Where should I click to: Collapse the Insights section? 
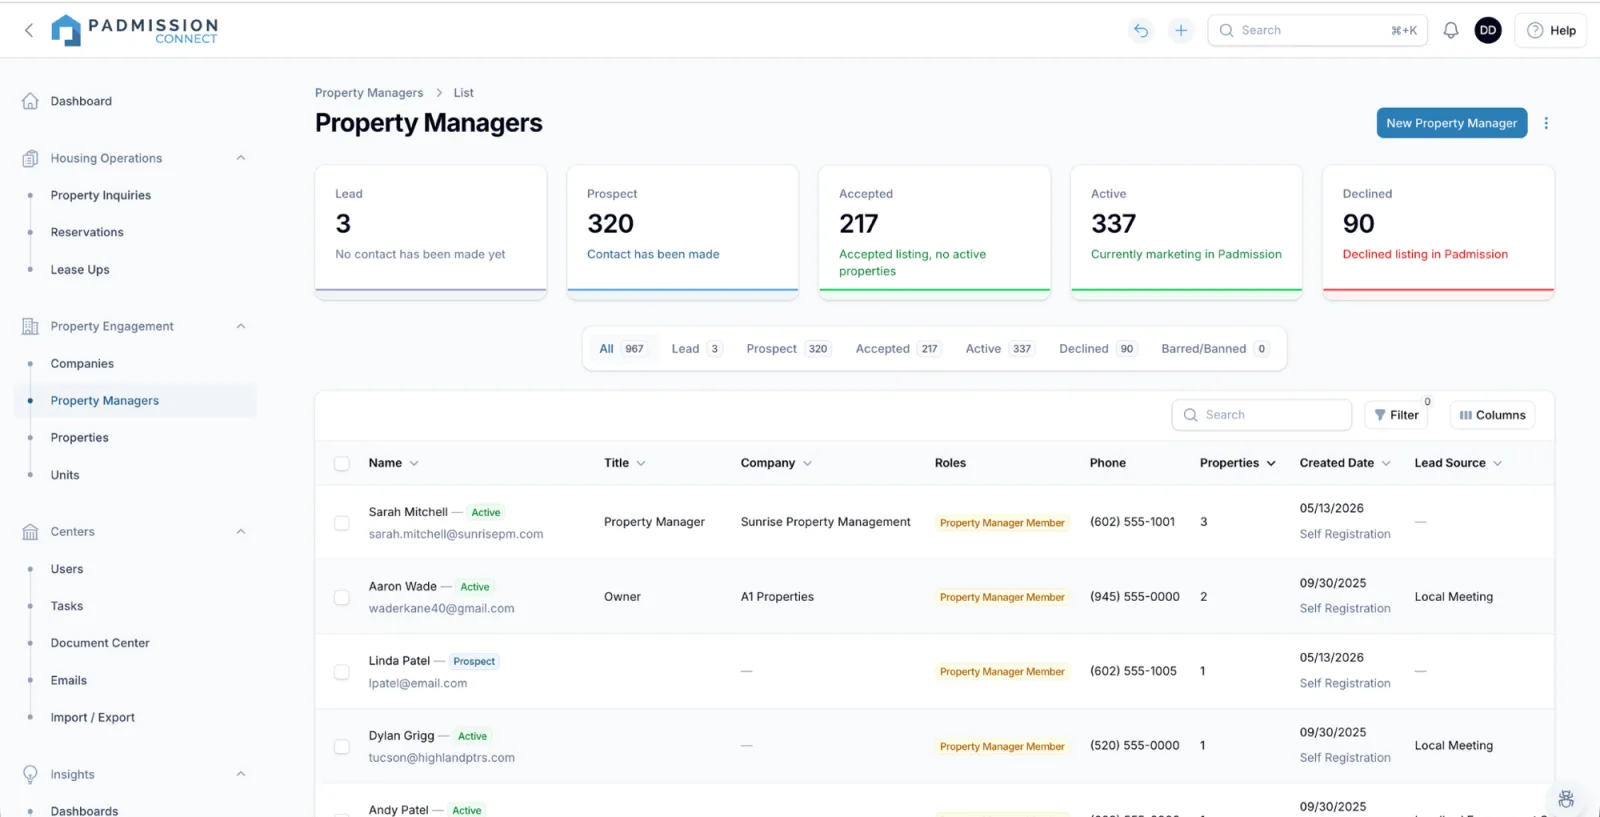[x=241, y=774]
